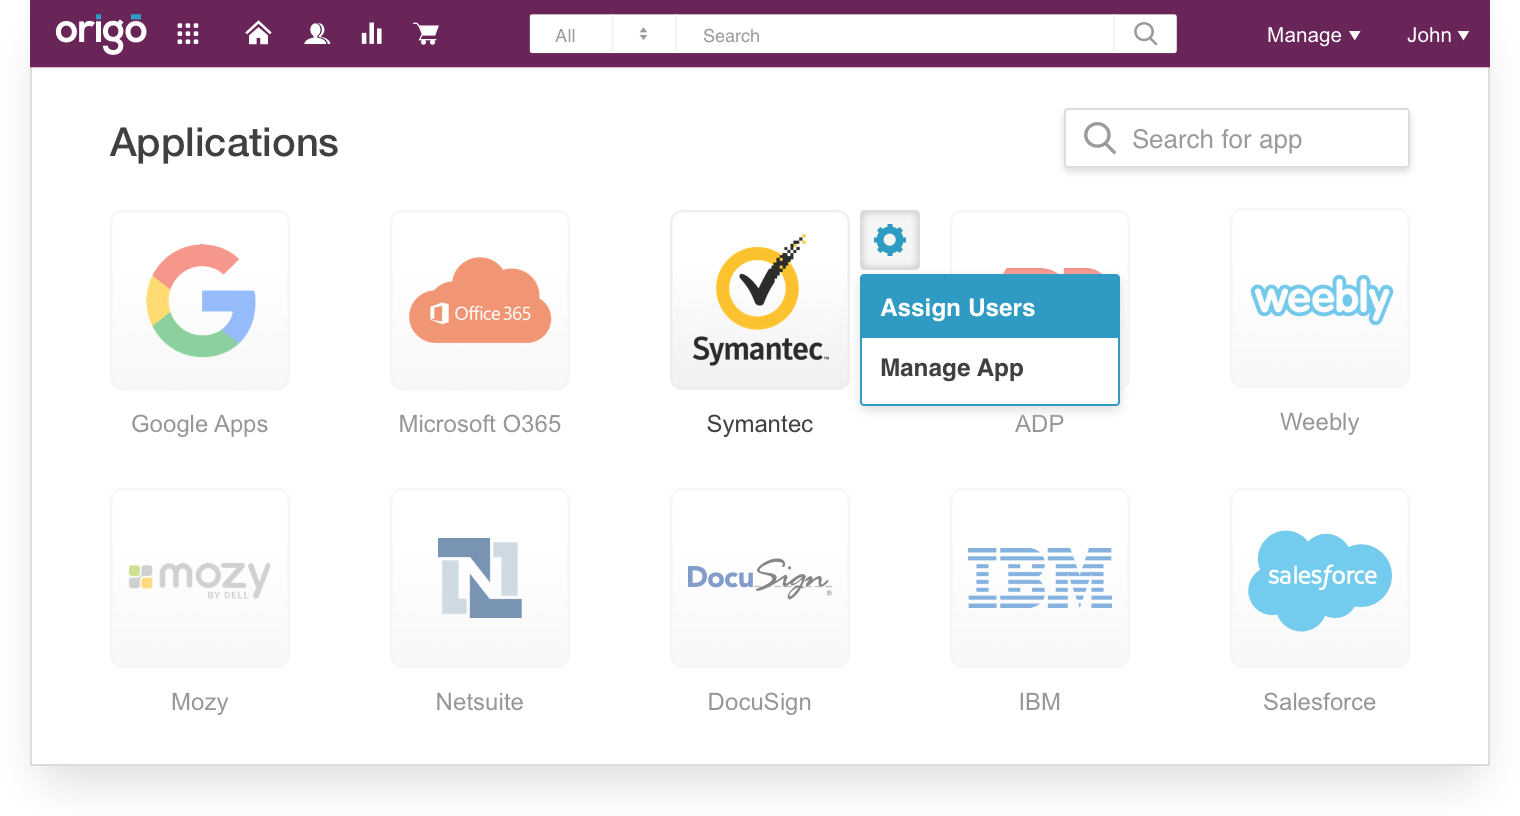Open the apps grid icon
Viewport: 1520px width, 816px height.
(x=188, y=35)
